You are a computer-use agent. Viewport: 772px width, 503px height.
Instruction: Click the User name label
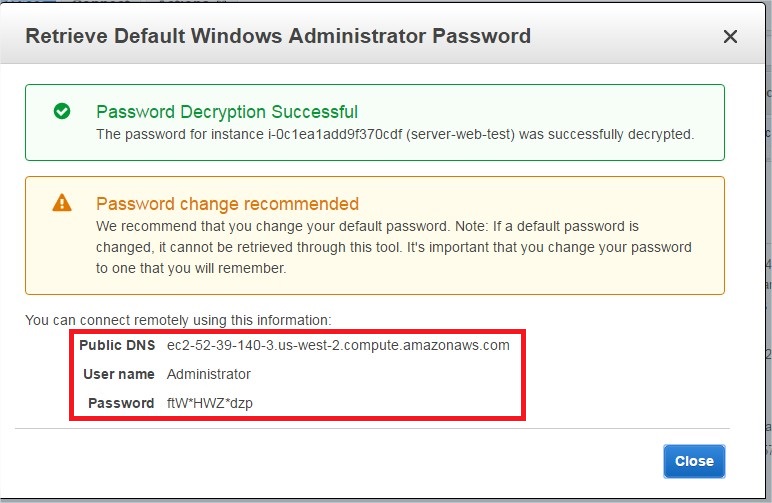click(x=119, y=374)
